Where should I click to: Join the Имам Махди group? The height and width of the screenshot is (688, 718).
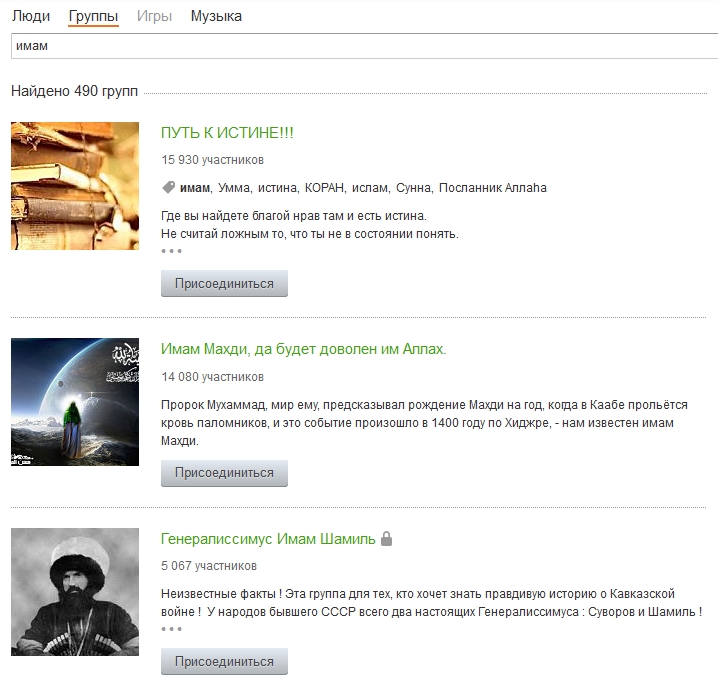point(224,473)
